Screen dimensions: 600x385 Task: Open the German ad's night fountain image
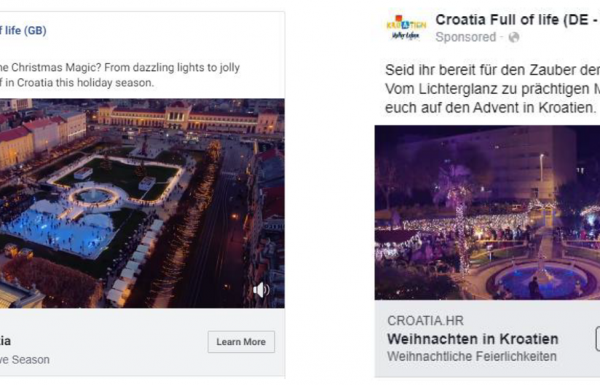pos(487,212)
